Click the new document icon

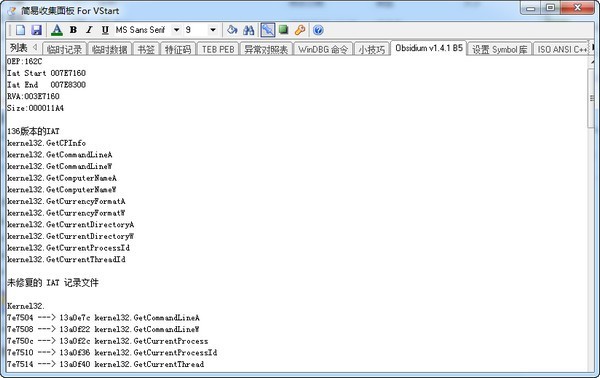pos(21,30)
